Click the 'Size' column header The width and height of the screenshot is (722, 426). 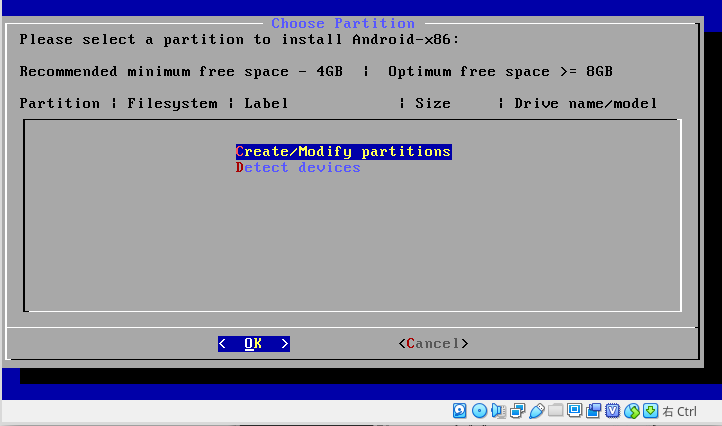click(433, 103)
